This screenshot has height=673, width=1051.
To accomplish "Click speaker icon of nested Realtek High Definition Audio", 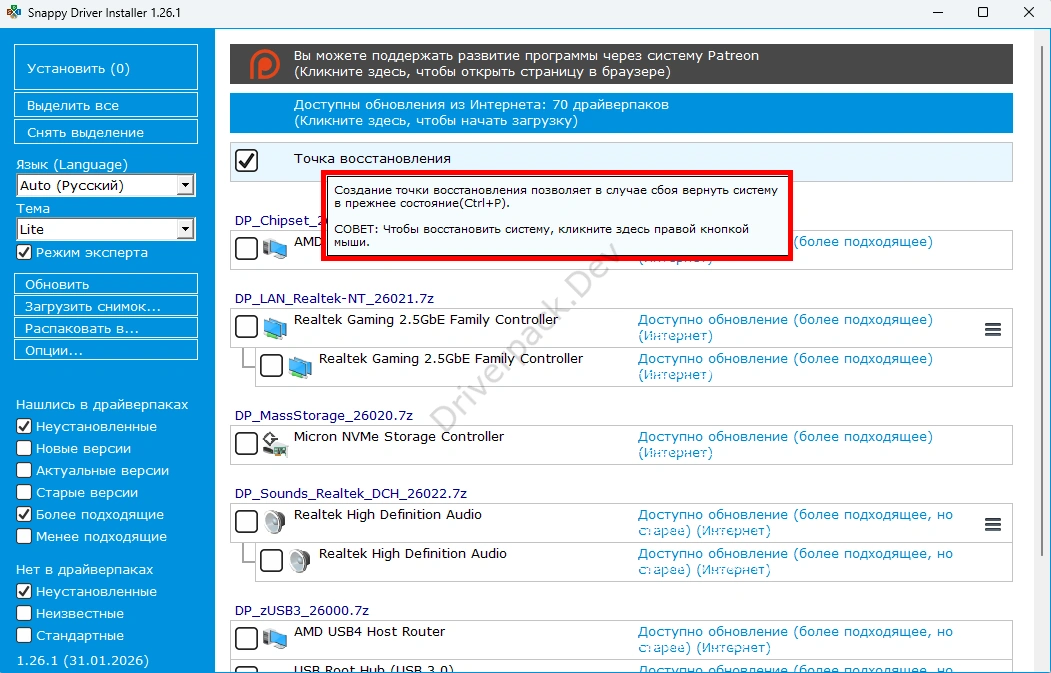I will pyautogui.click(x=300, y=561).
